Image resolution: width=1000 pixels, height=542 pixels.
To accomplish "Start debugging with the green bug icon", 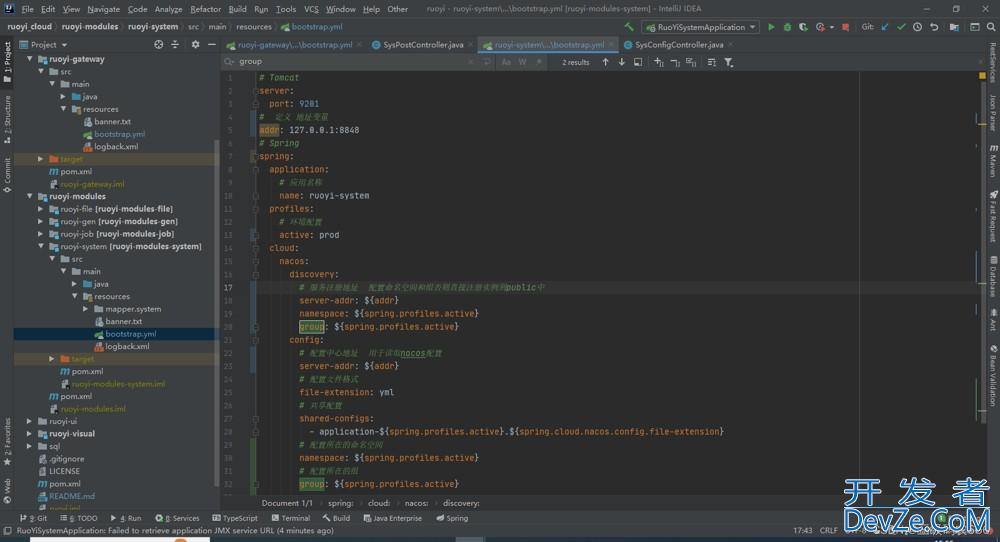I will tap(787, 27).
